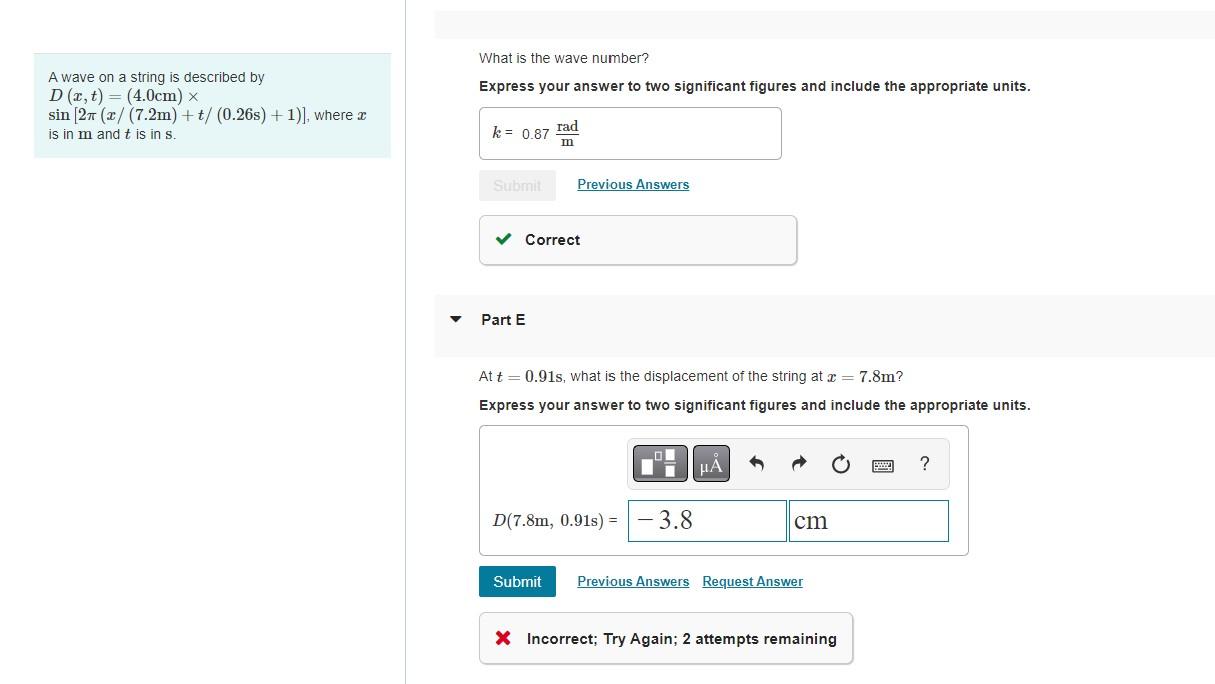Image resolution: width=1215 pixels, height=684 pixels.
Task: Click the red Incorrect X mark
Action: coord(503,637)
